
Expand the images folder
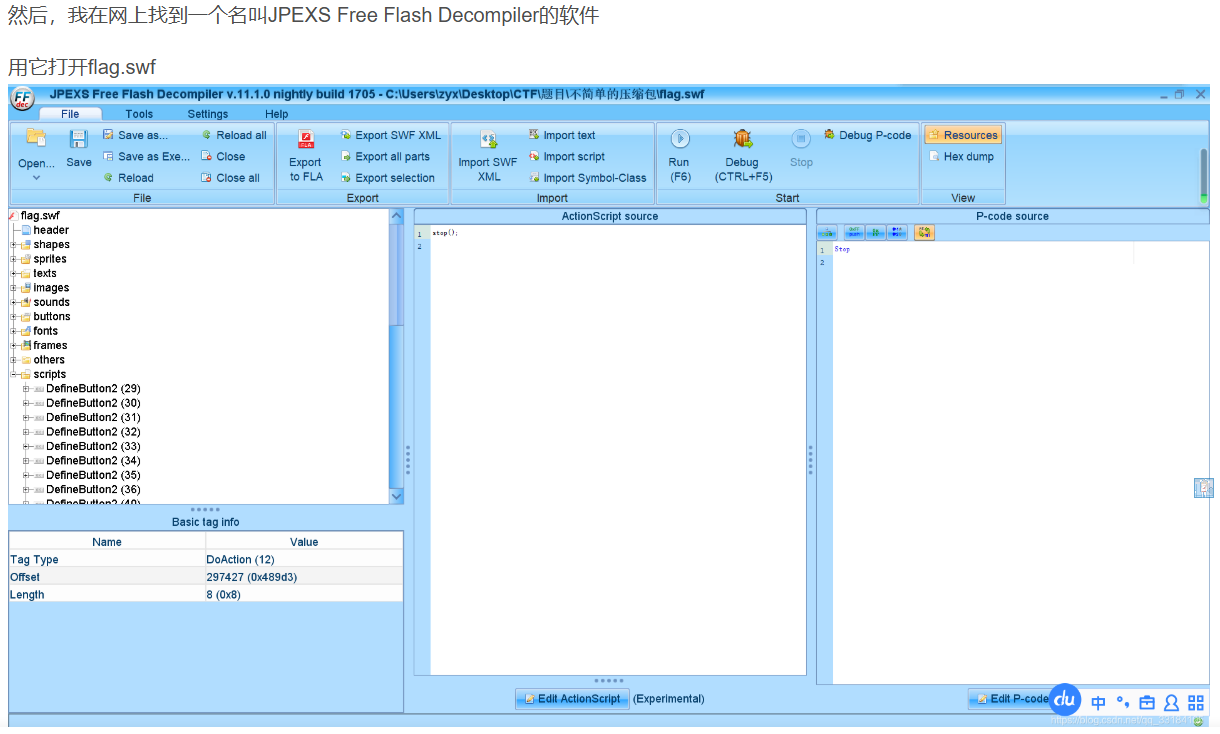[x=14, y=288]
